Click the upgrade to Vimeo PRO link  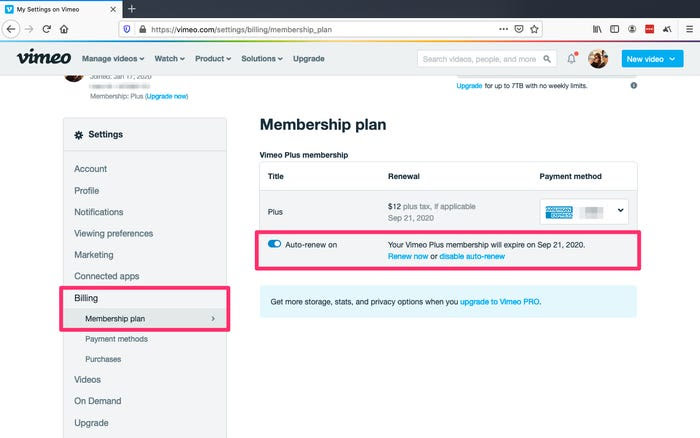(500, 302)
